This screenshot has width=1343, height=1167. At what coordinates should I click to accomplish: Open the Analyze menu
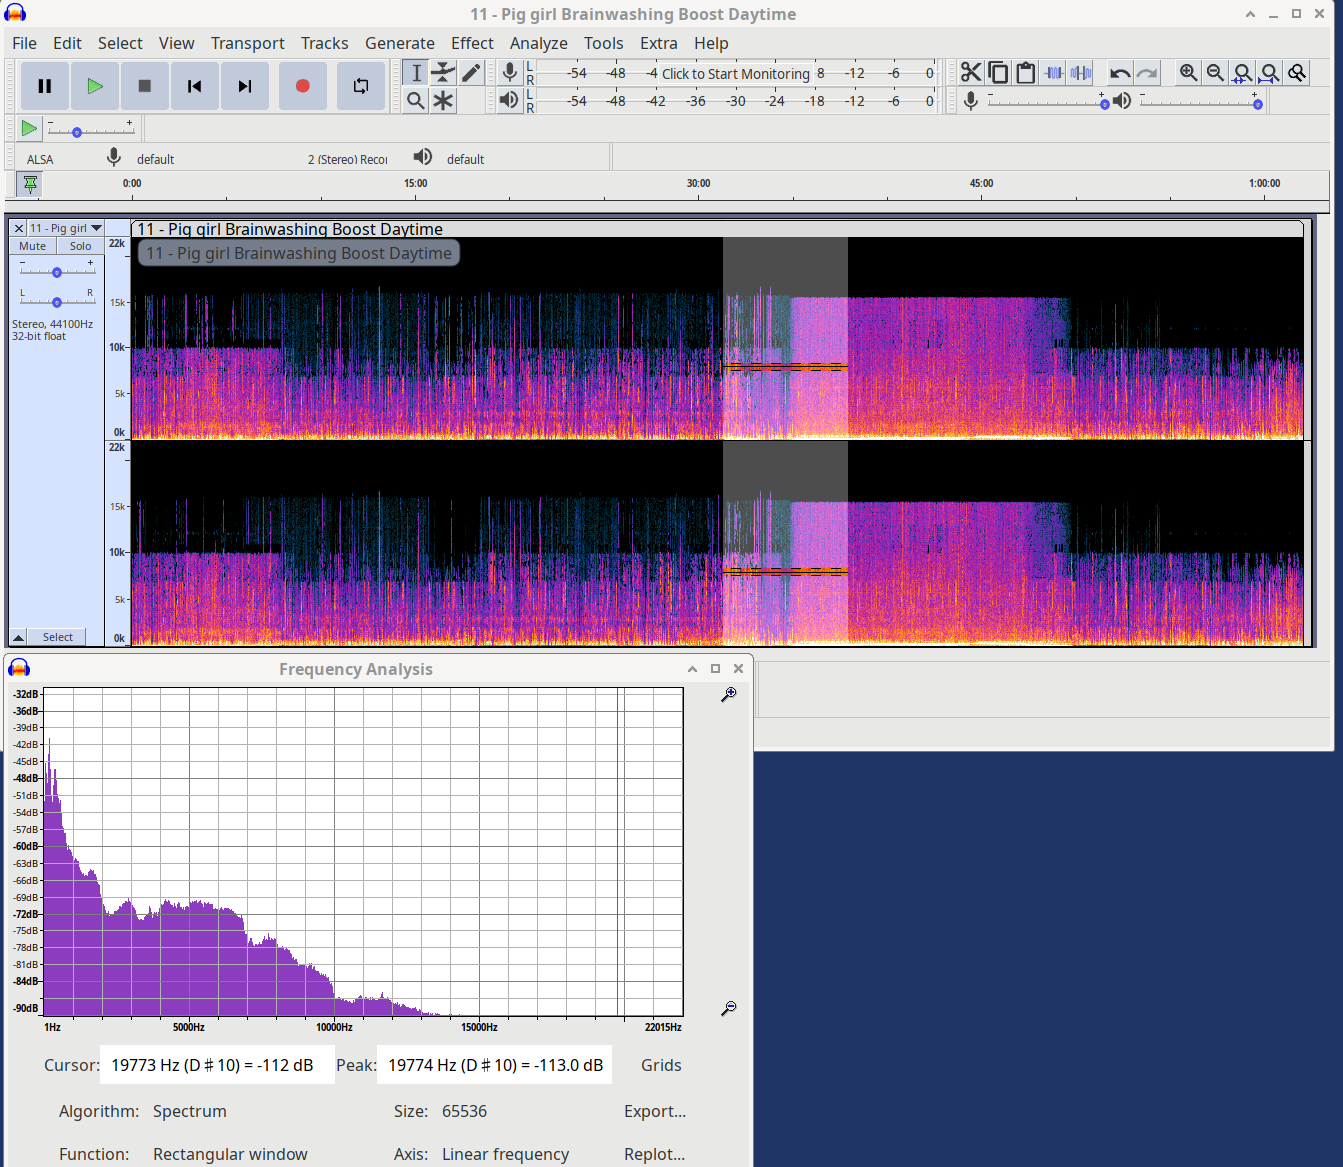[x=538, y=43]
